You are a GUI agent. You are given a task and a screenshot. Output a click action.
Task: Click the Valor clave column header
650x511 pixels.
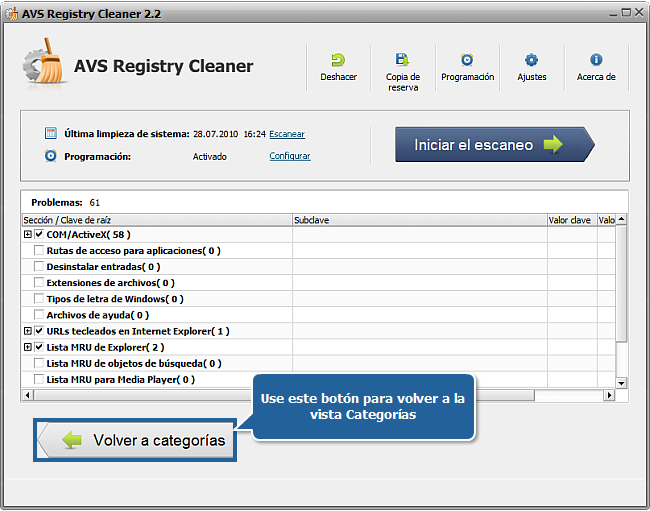coord(572,220)
